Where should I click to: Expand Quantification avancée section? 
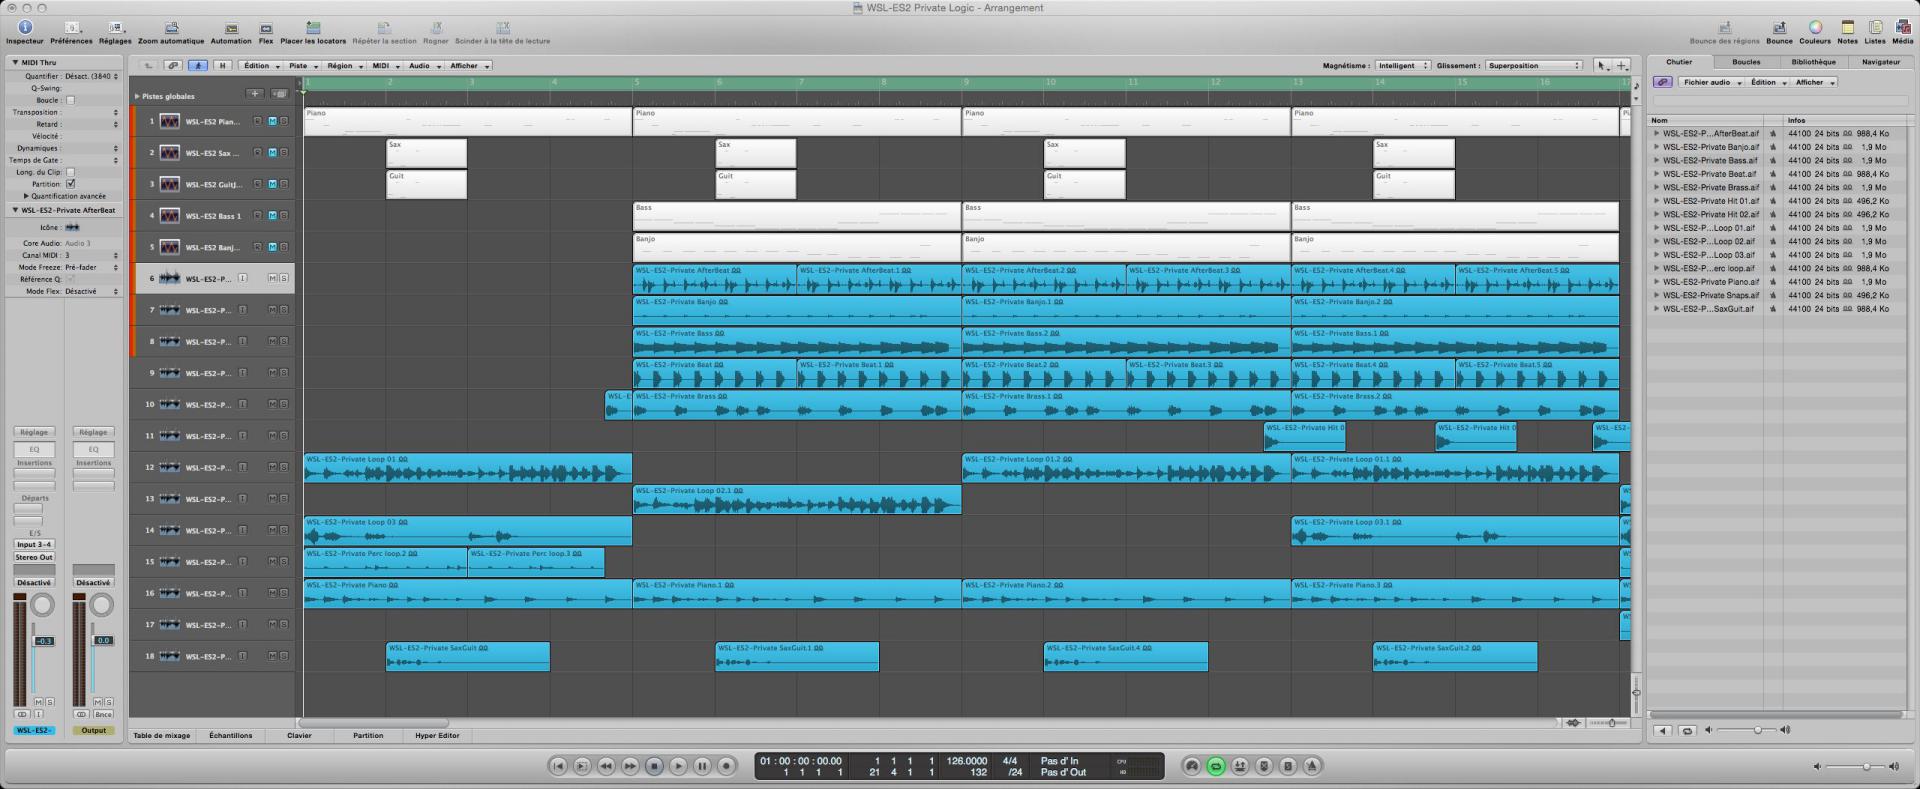[x=26, y=196]
